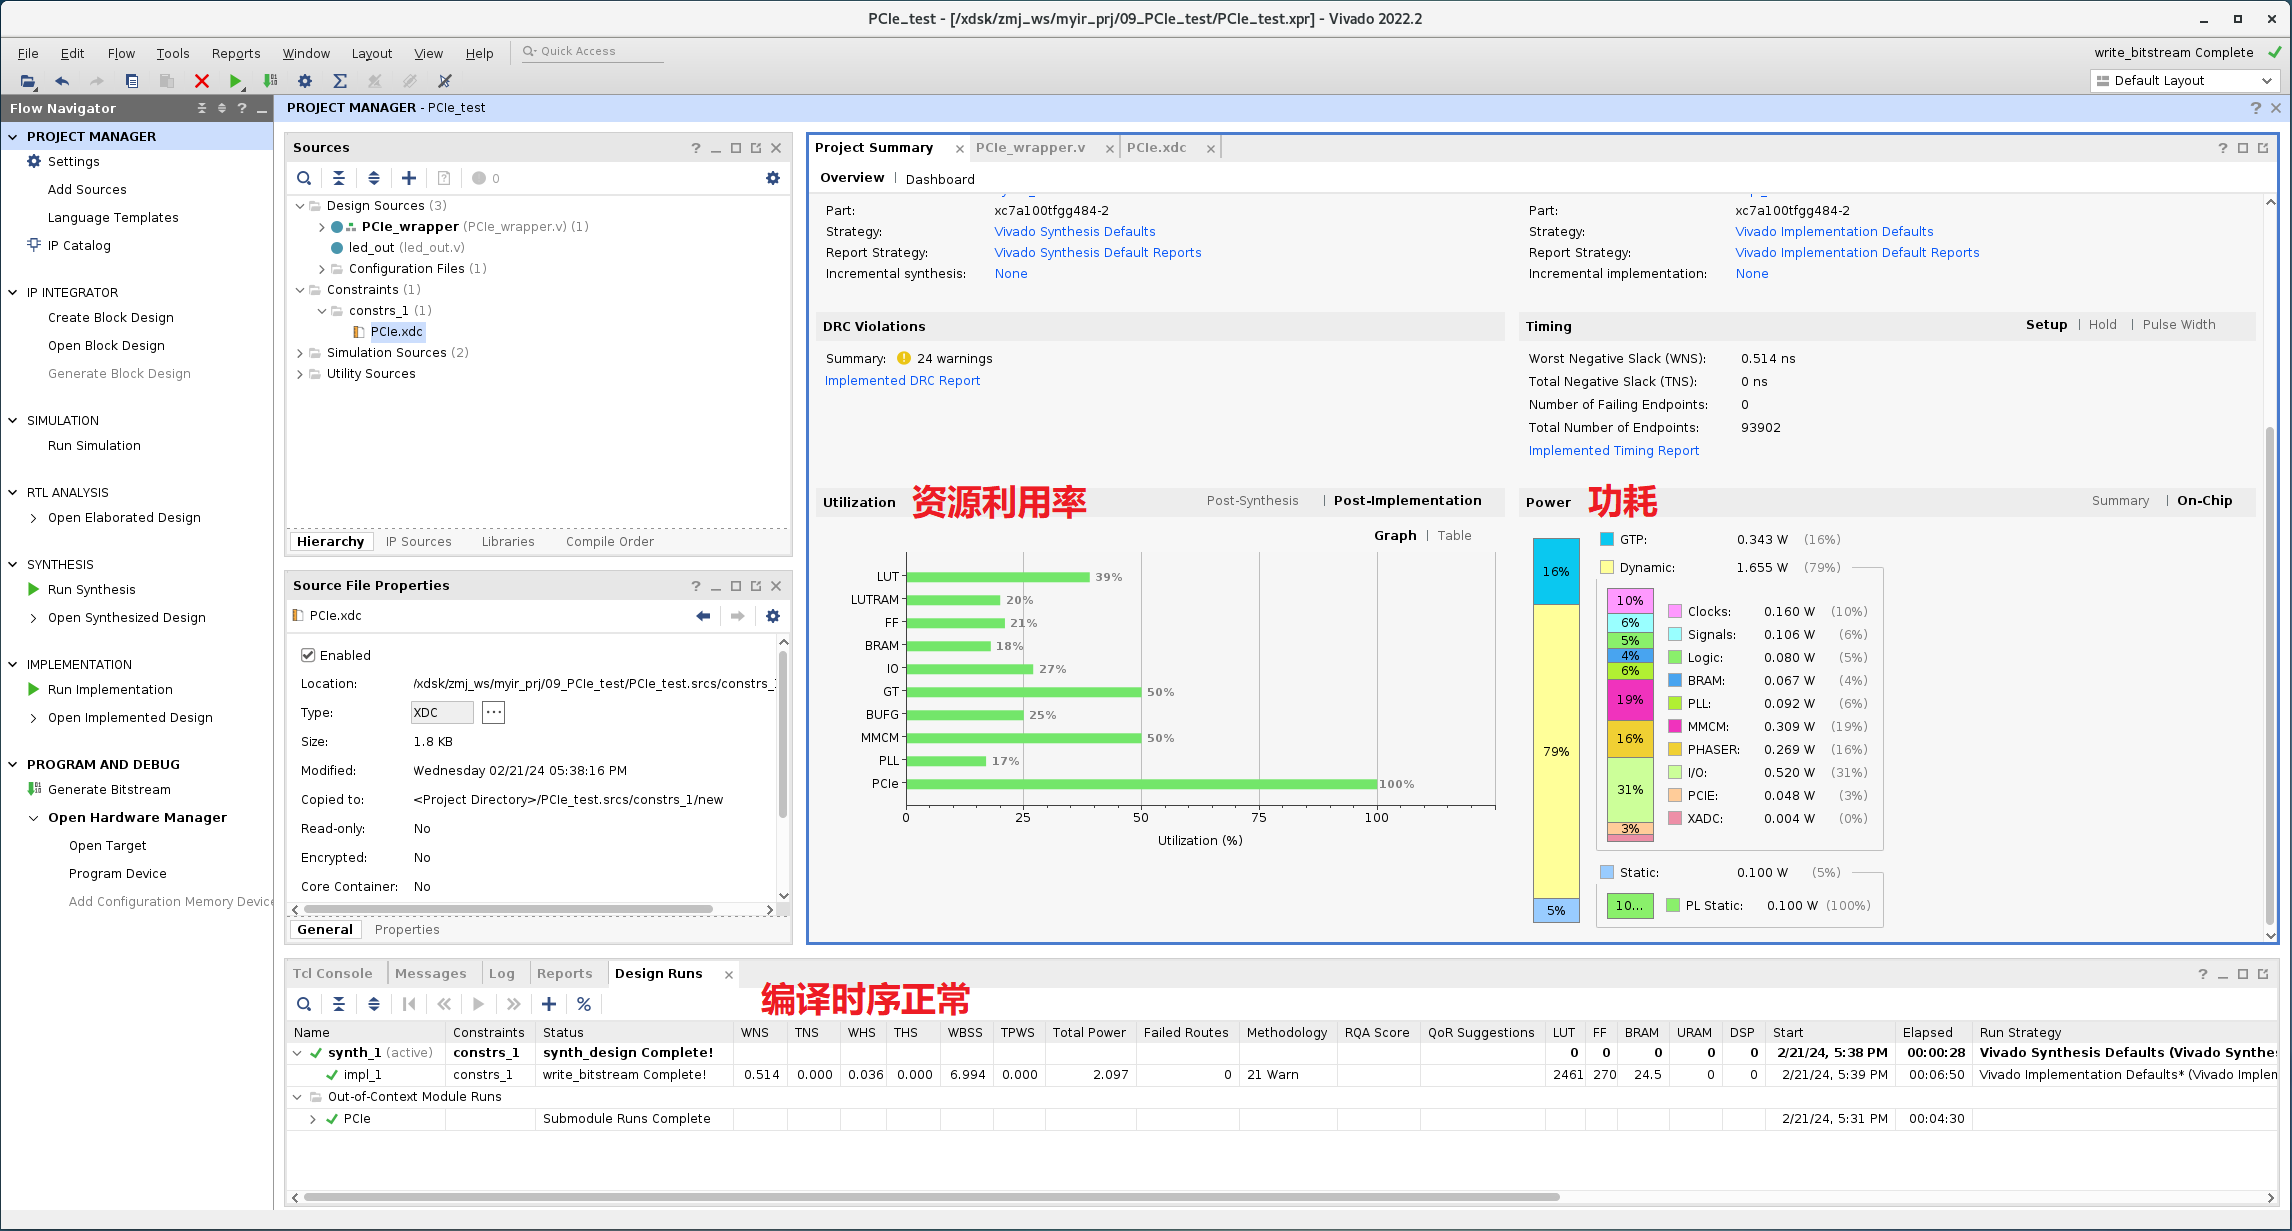Viewport: 2292px width, 1231px height.
Task: Click the GTP power color swatch
Action: tap(1607, 539)
